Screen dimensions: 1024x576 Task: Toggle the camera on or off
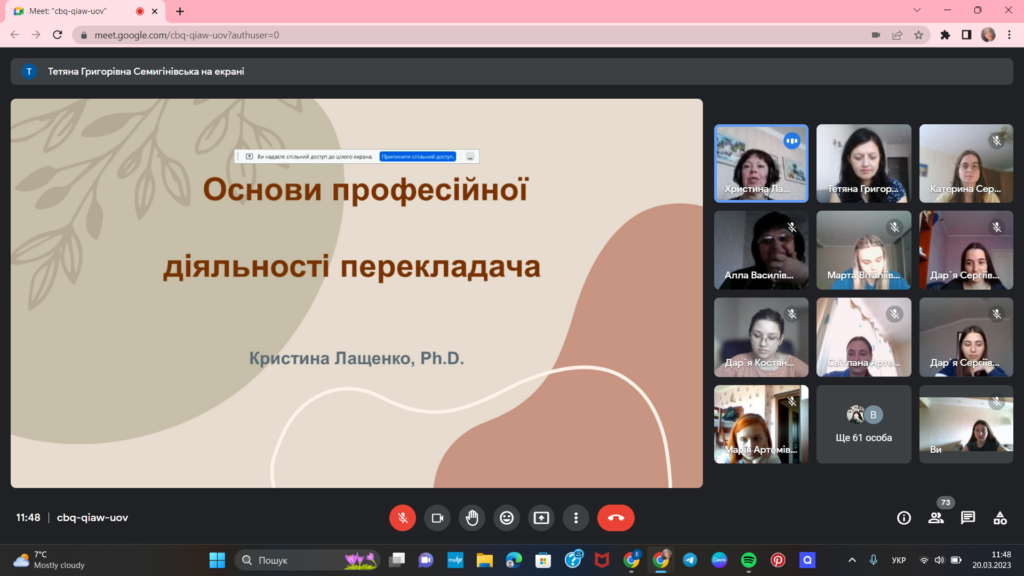point(437,517)
